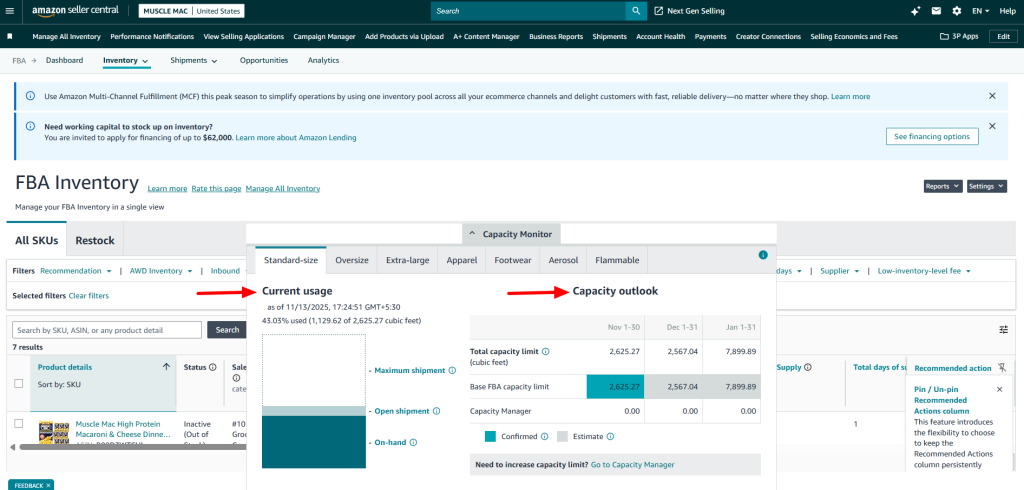
Task: Open the messages envelope icon
Action: [936, 11]
